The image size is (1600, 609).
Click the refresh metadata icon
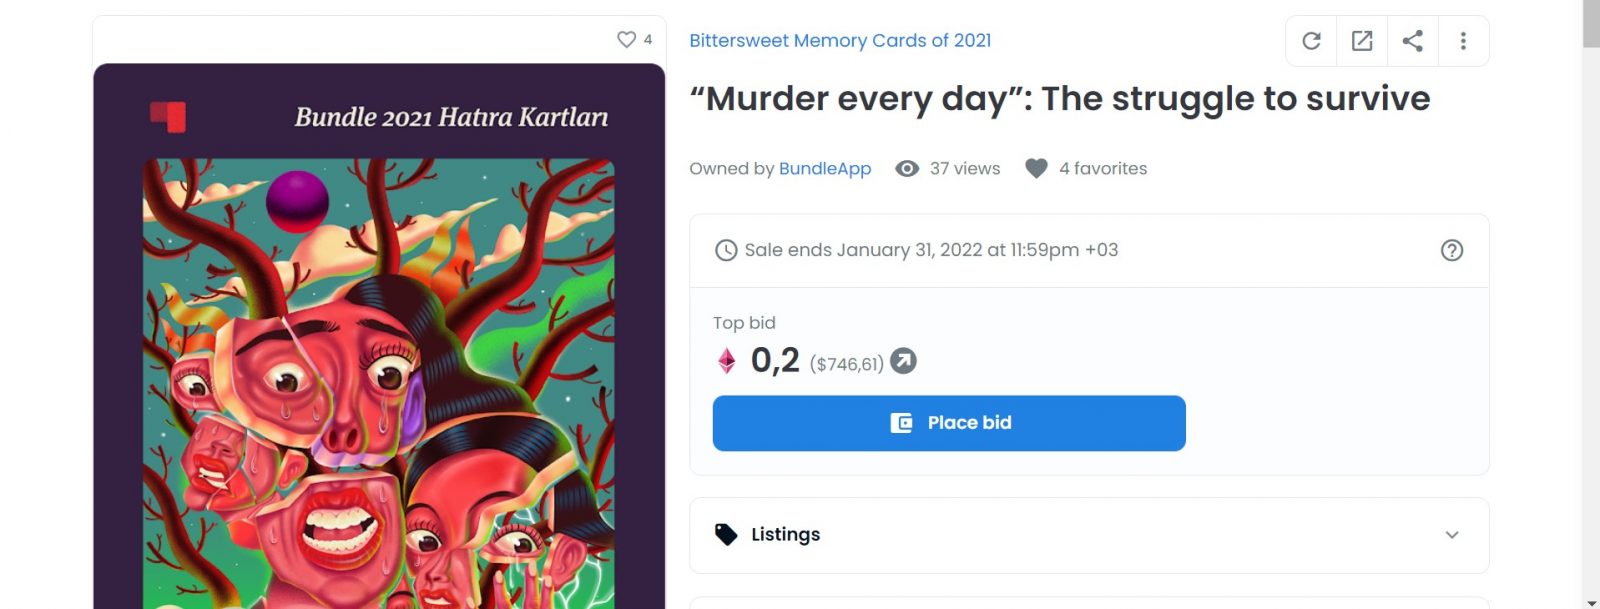click(x=1311, y=41)
